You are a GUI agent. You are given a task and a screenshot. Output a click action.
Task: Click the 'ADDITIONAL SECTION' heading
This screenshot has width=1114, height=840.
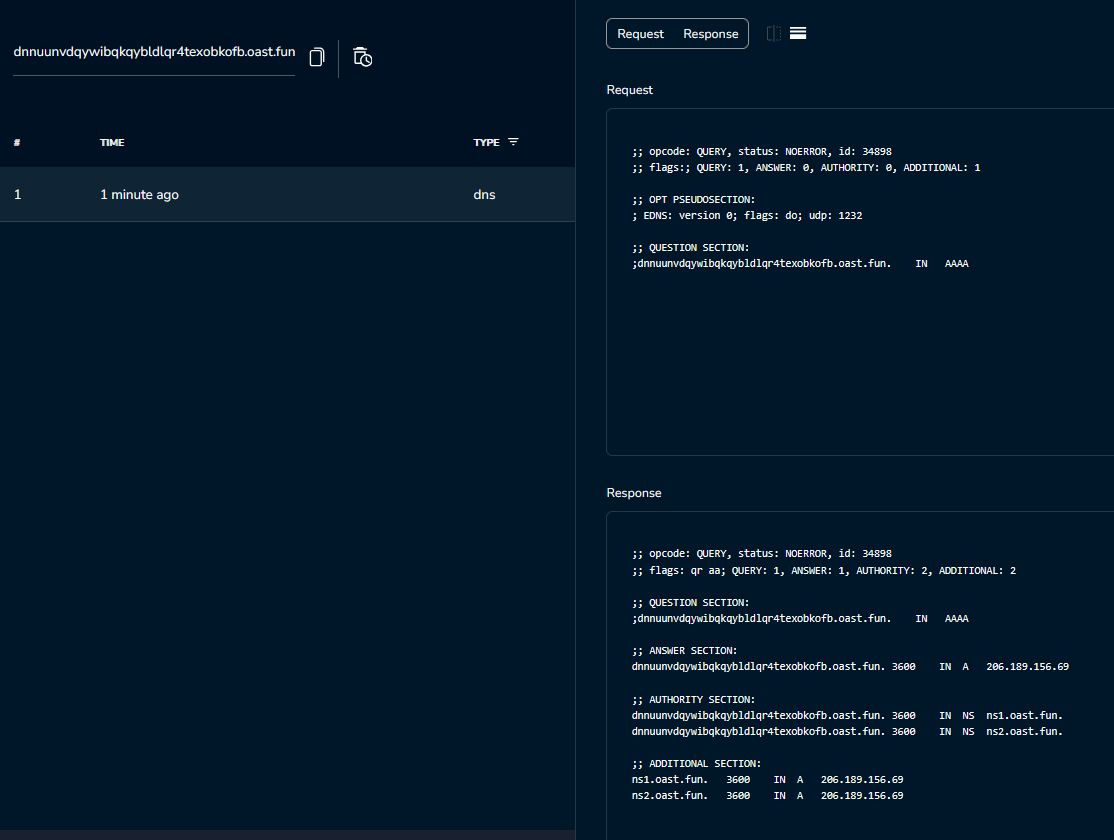[x=696, y=764]
